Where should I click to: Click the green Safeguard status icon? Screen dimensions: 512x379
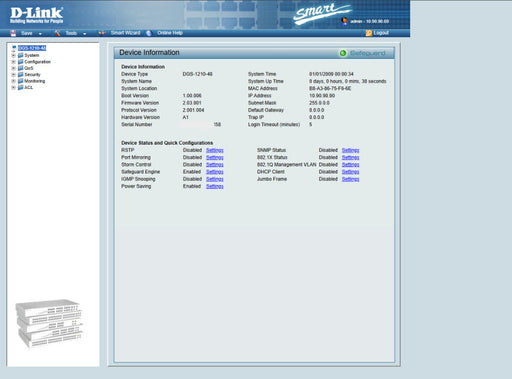(343, 53)
